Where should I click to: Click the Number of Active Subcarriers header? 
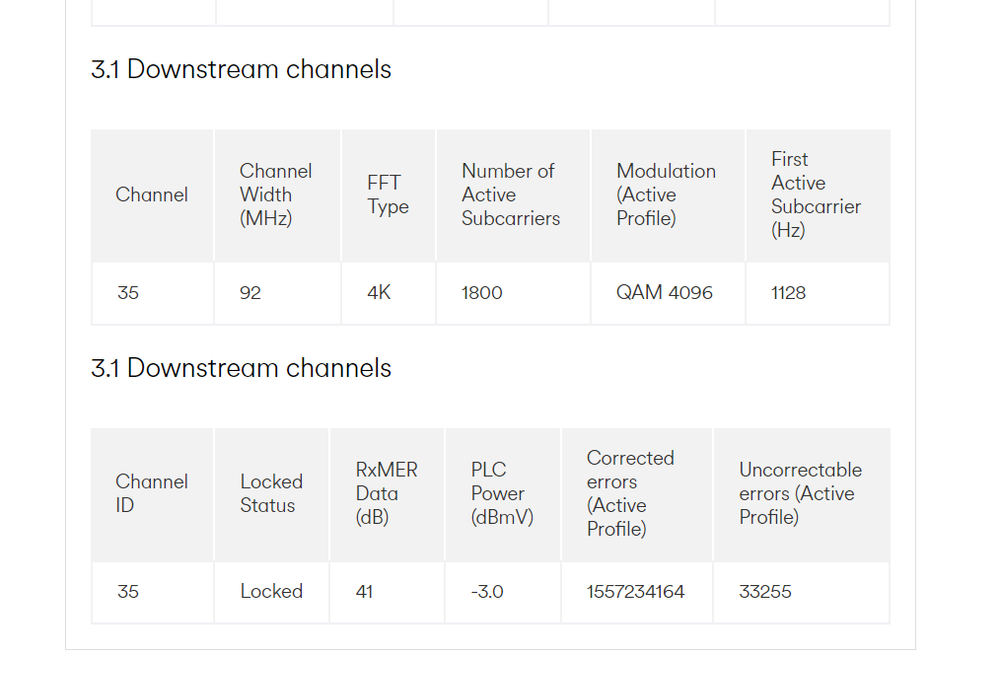coord(510,194)
